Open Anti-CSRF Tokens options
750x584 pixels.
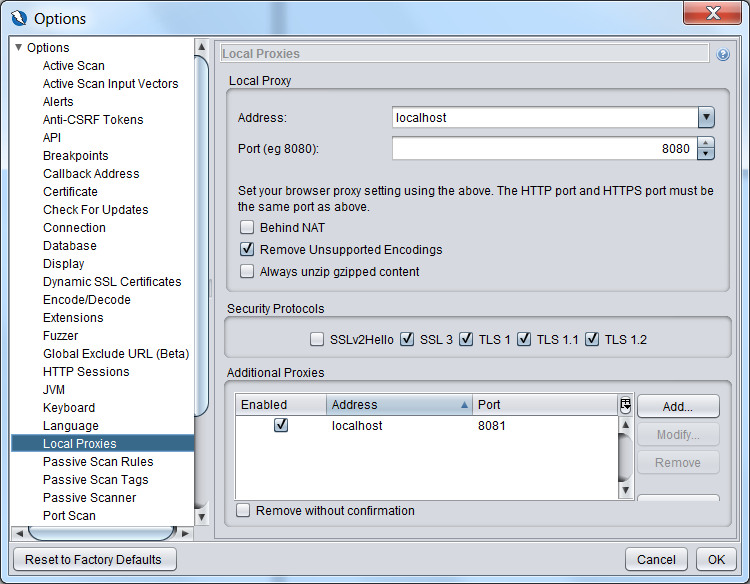coord(93,120)
